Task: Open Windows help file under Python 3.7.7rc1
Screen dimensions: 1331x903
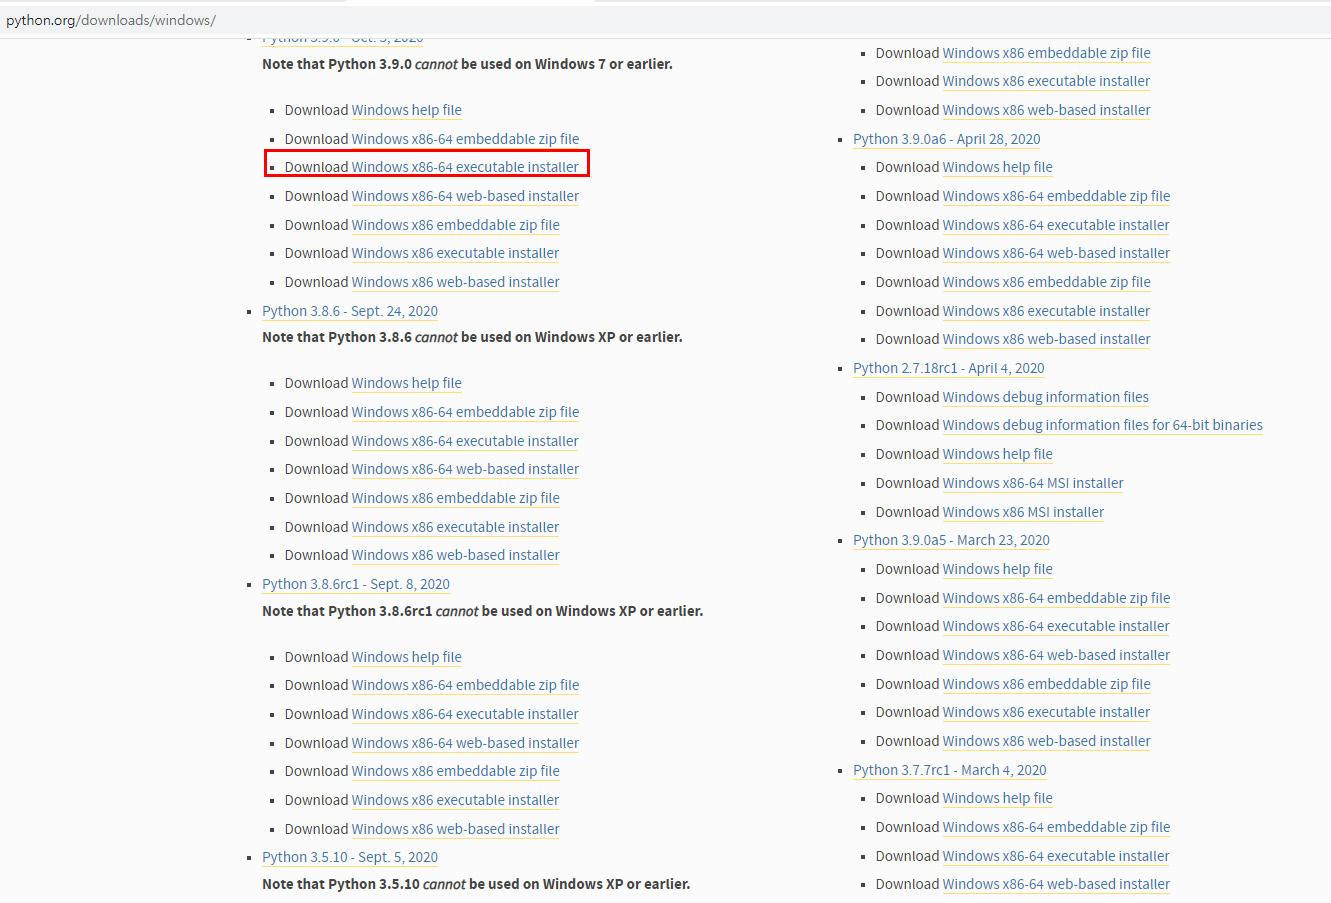Action: coord(998,798)
